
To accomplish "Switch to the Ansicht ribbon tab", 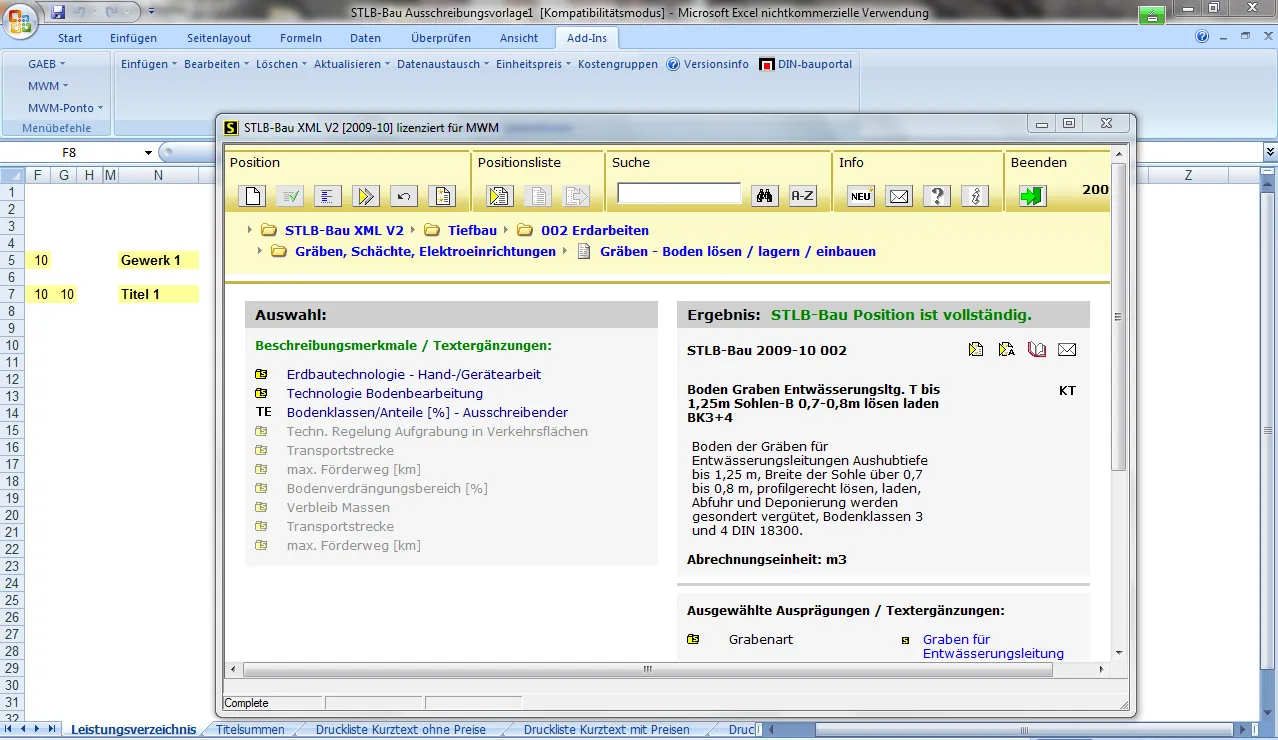I will [519, 38].
